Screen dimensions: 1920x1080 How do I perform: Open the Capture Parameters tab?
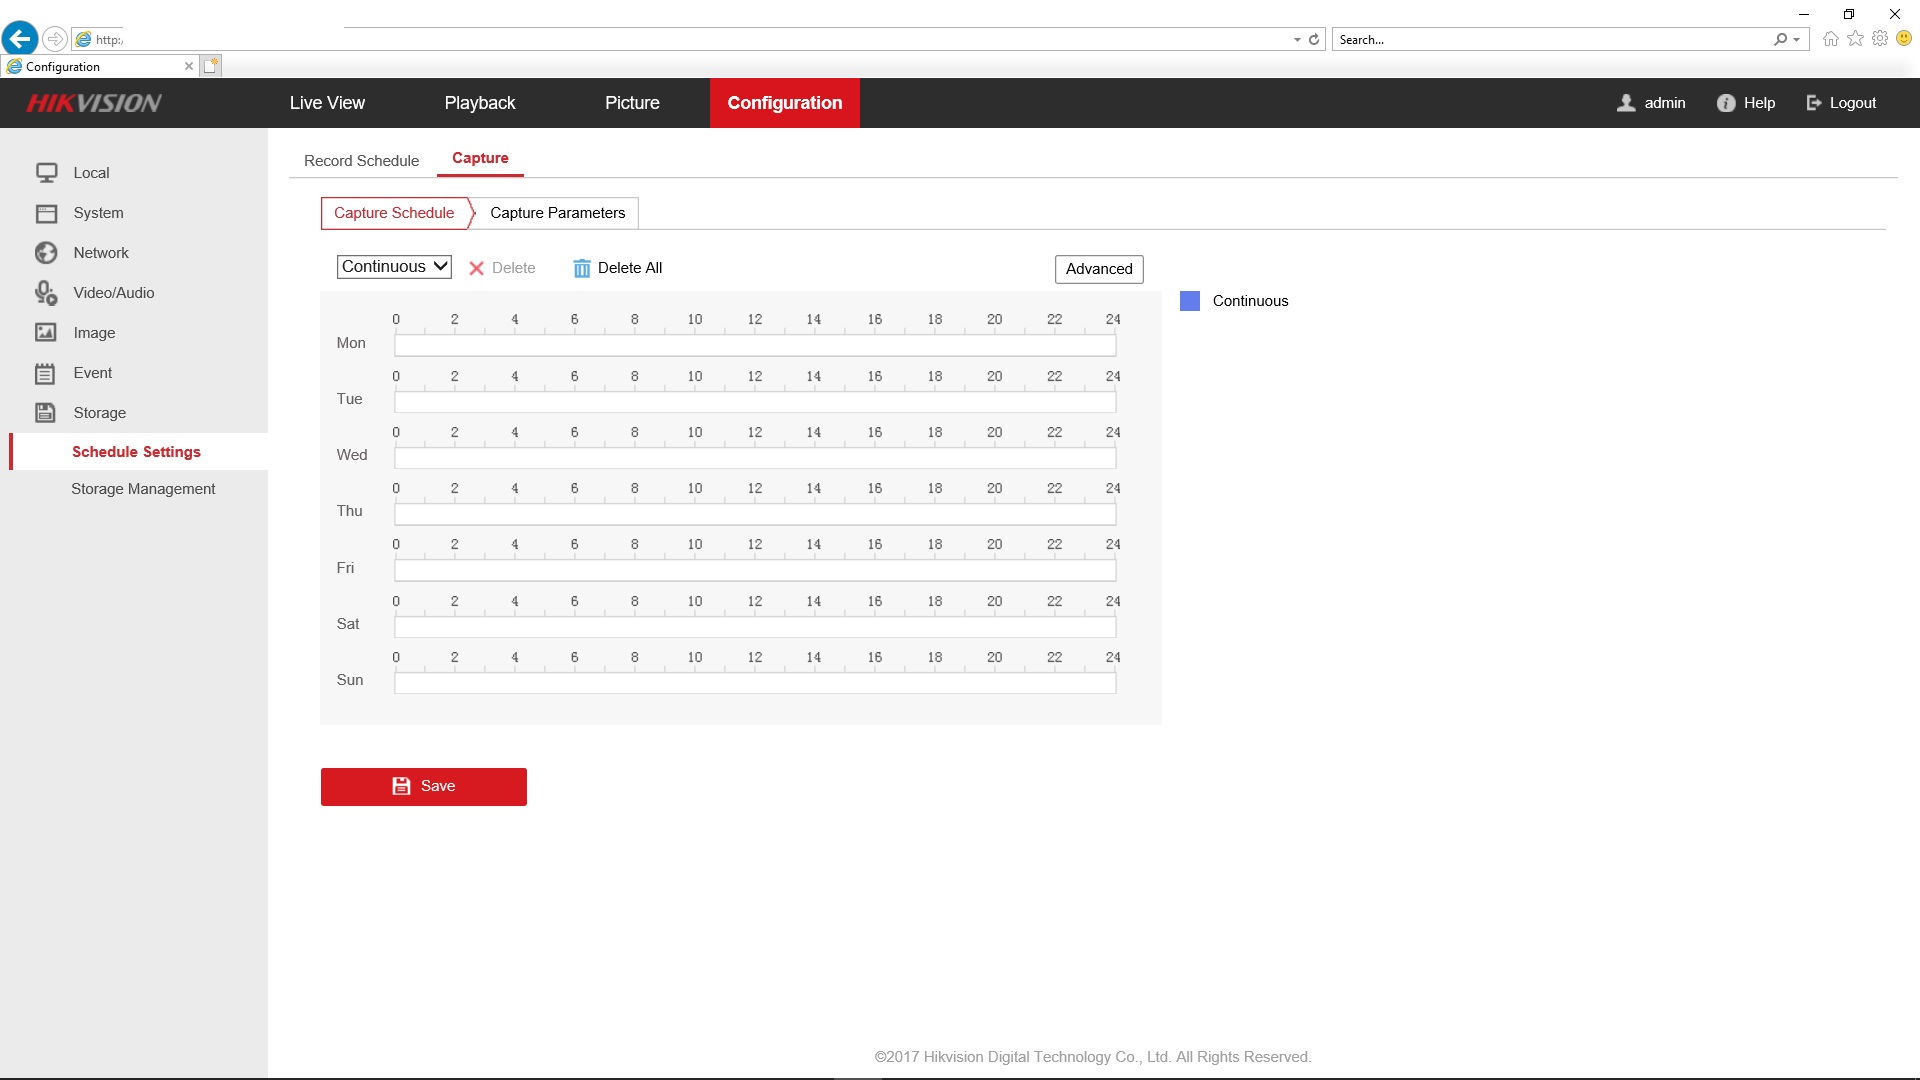click(x=557, y=213)
